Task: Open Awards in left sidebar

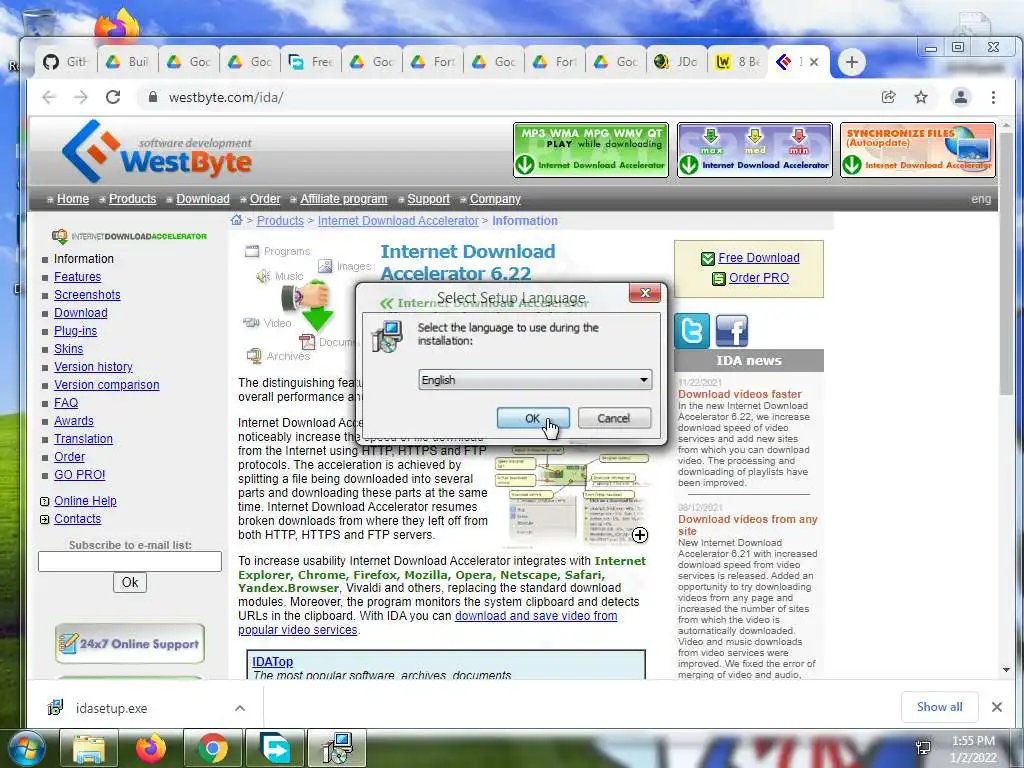Action: [x=73, y=421]
